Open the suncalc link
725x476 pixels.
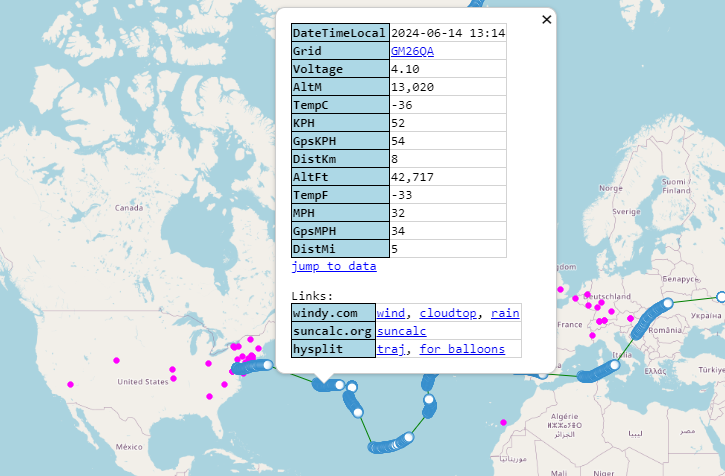coord(401,331)
